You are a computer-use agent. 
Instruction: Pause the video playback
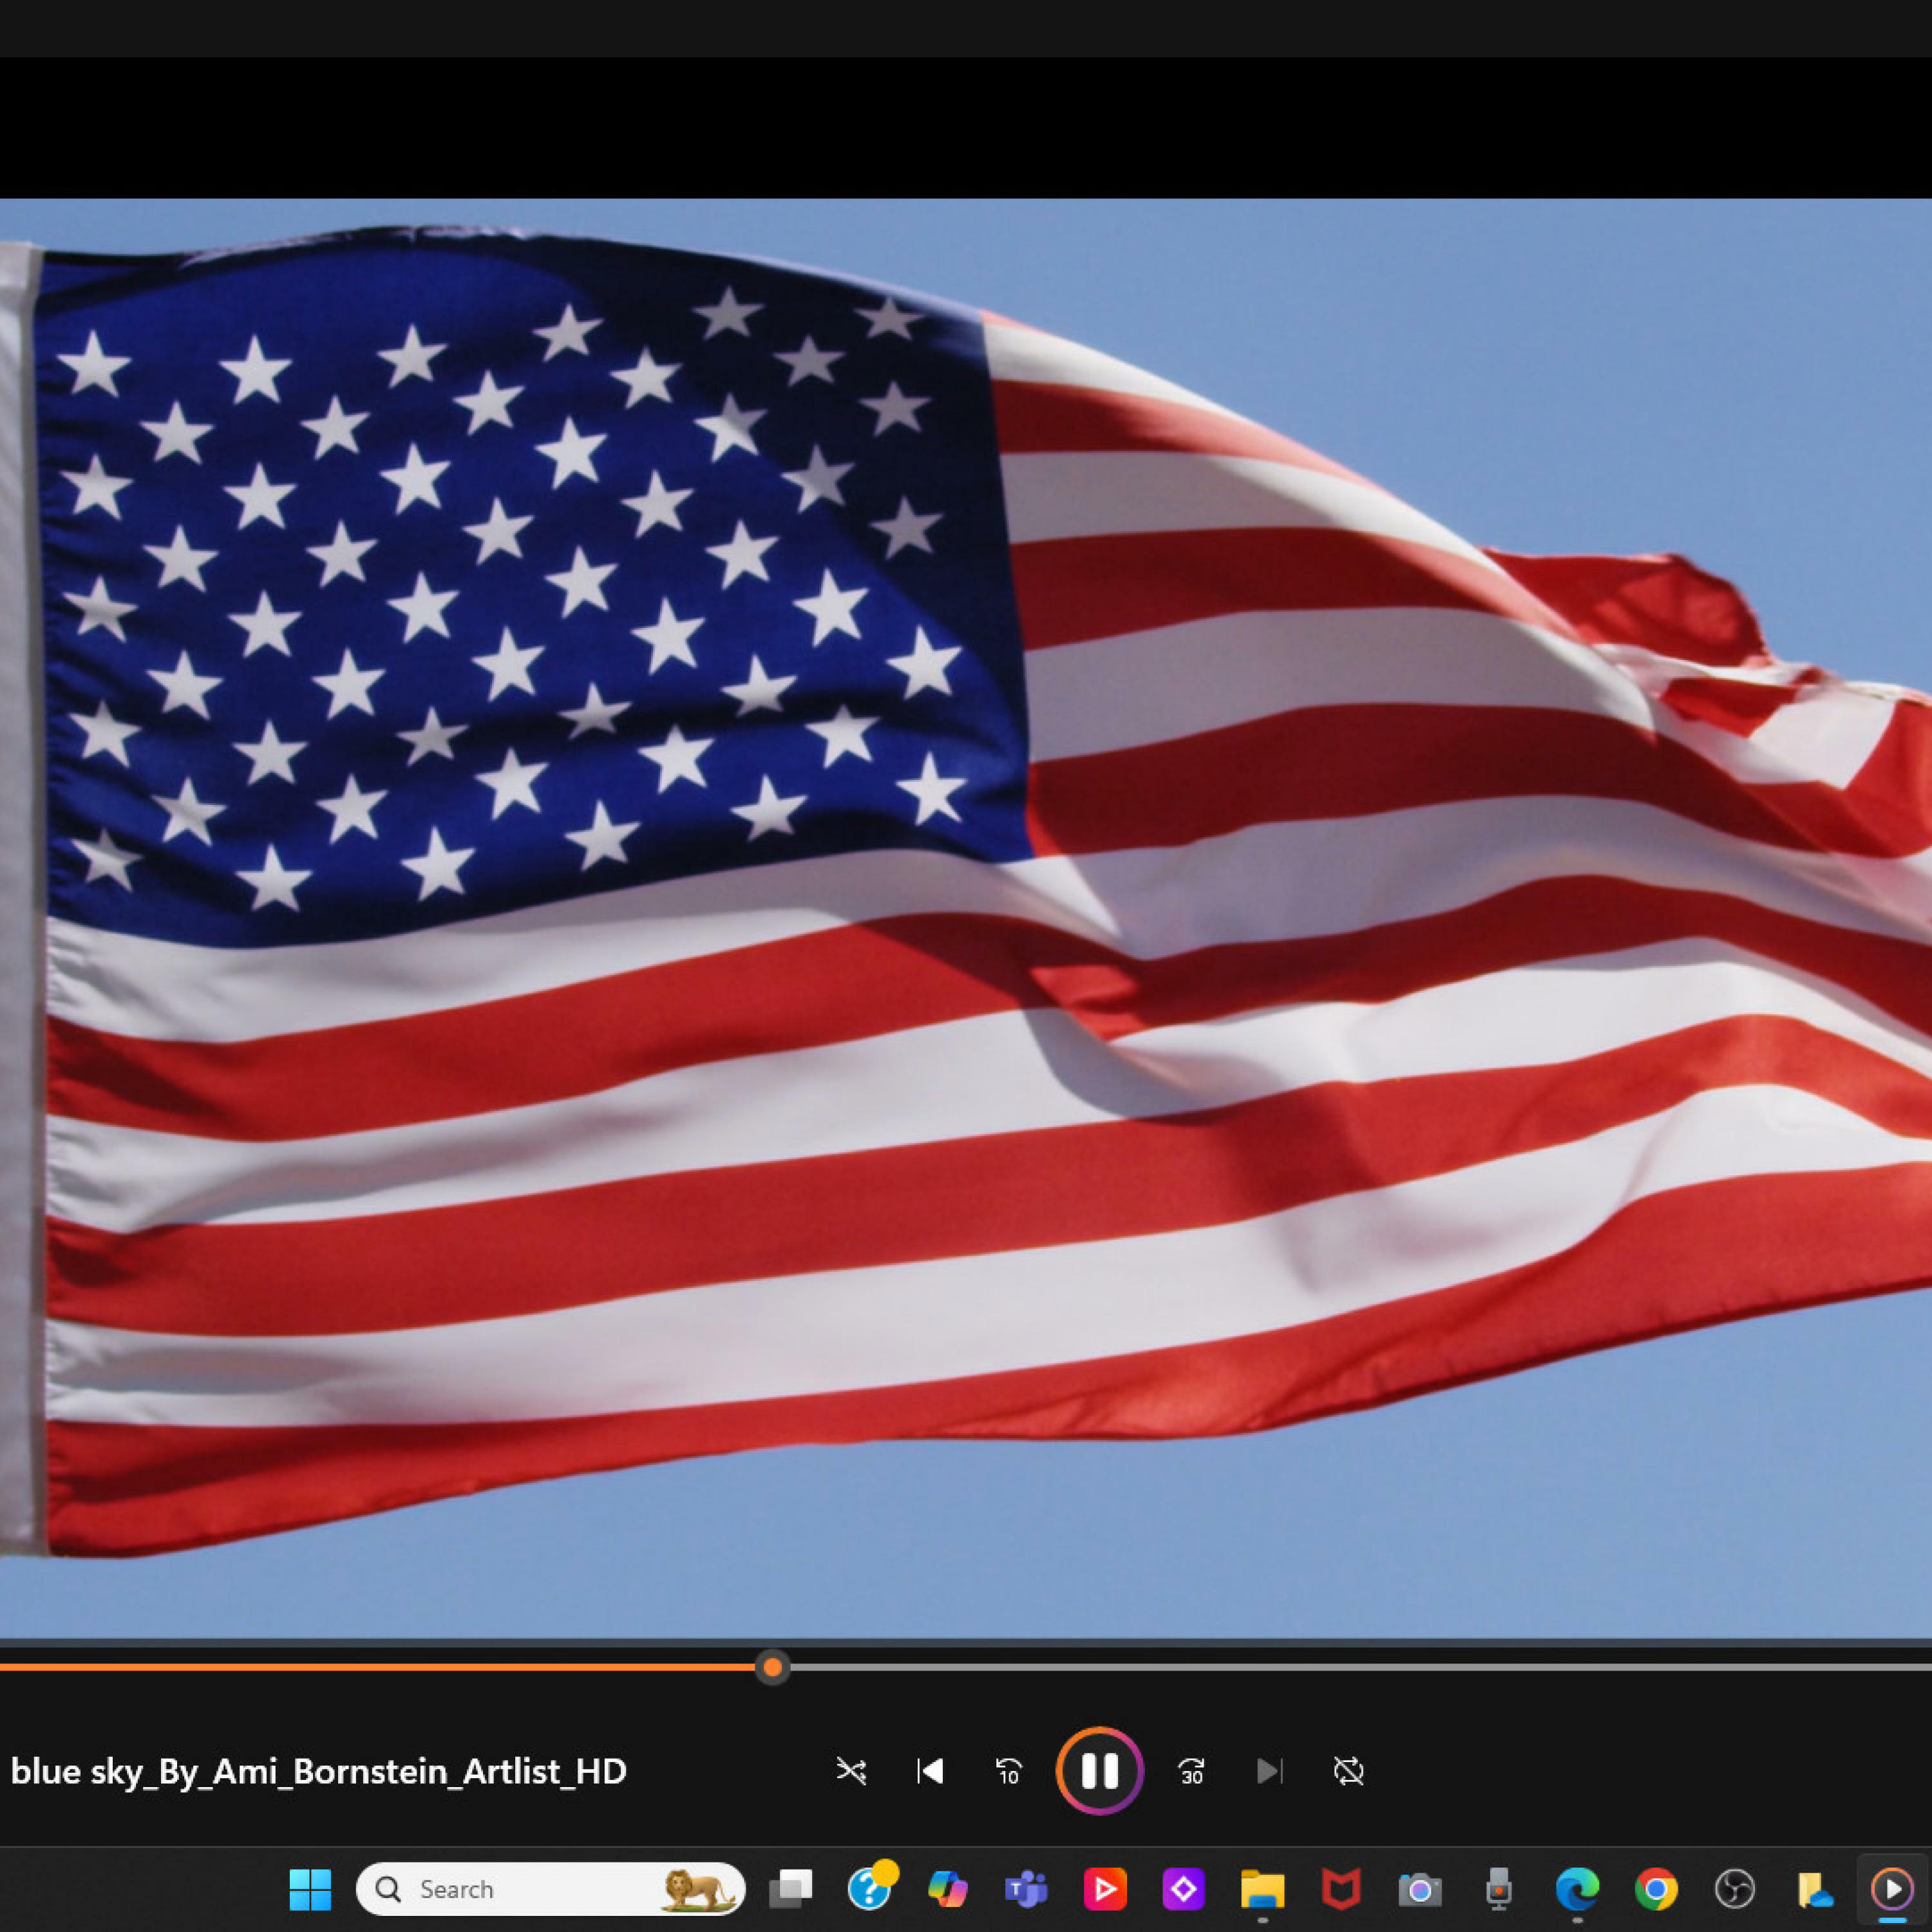tap(1099, 1771)
